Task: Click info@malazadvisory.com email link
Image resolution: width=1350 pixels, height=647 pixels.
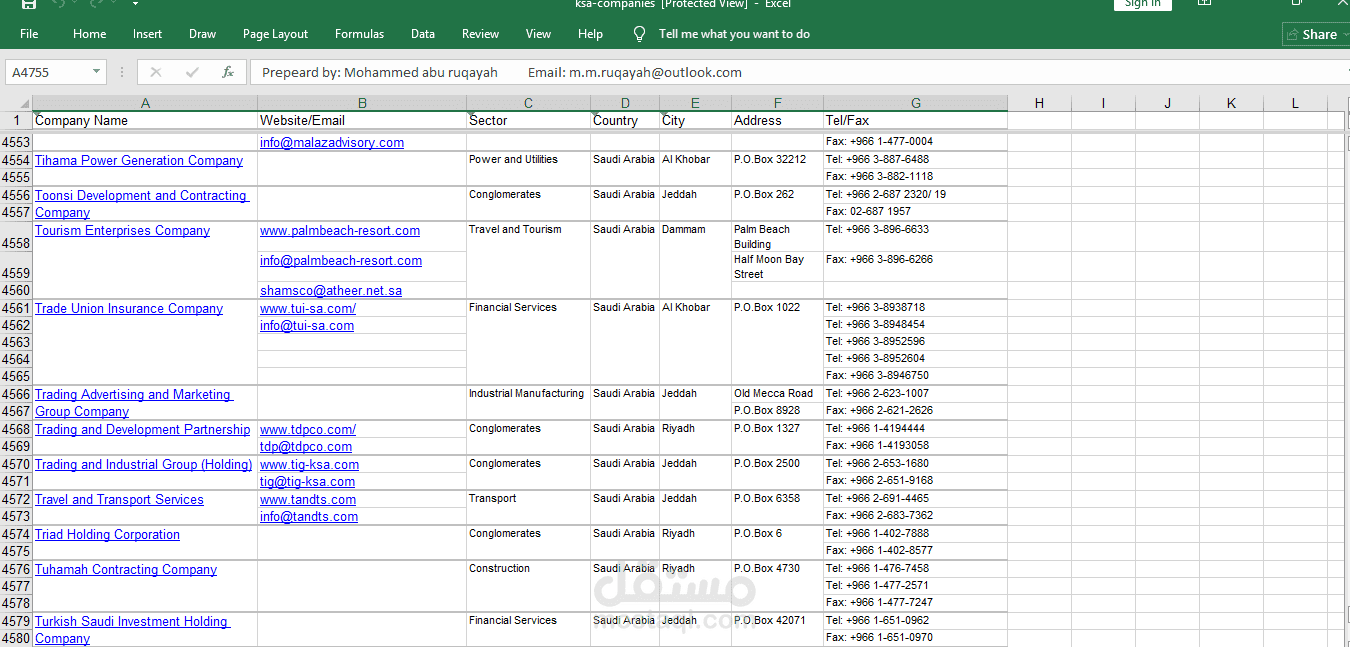Action: pos(332,142)
